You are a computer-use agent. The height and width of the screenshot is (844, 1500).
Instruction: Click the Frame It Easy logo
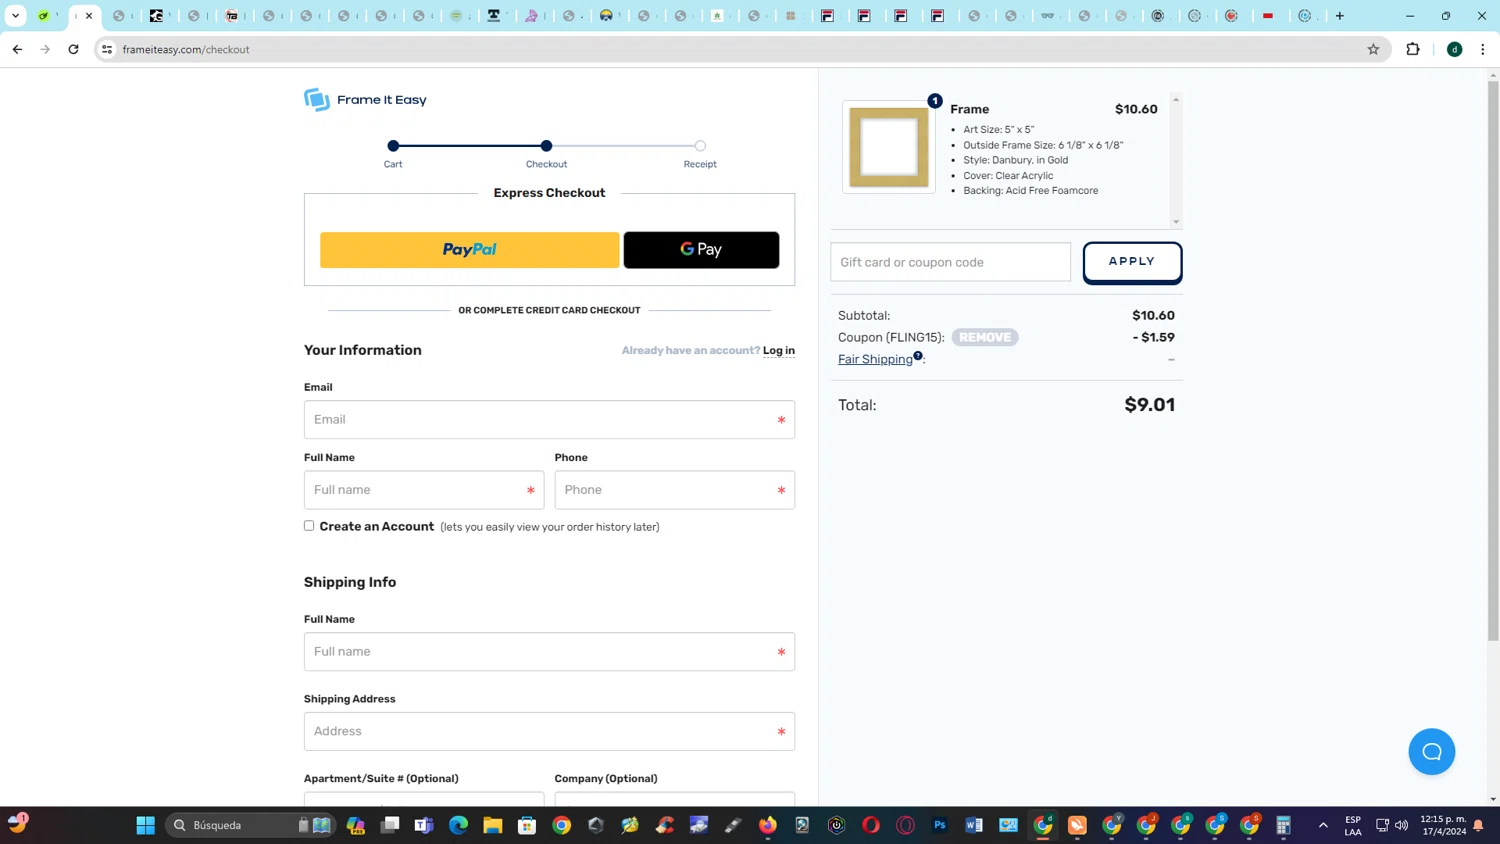coord(365,99)
